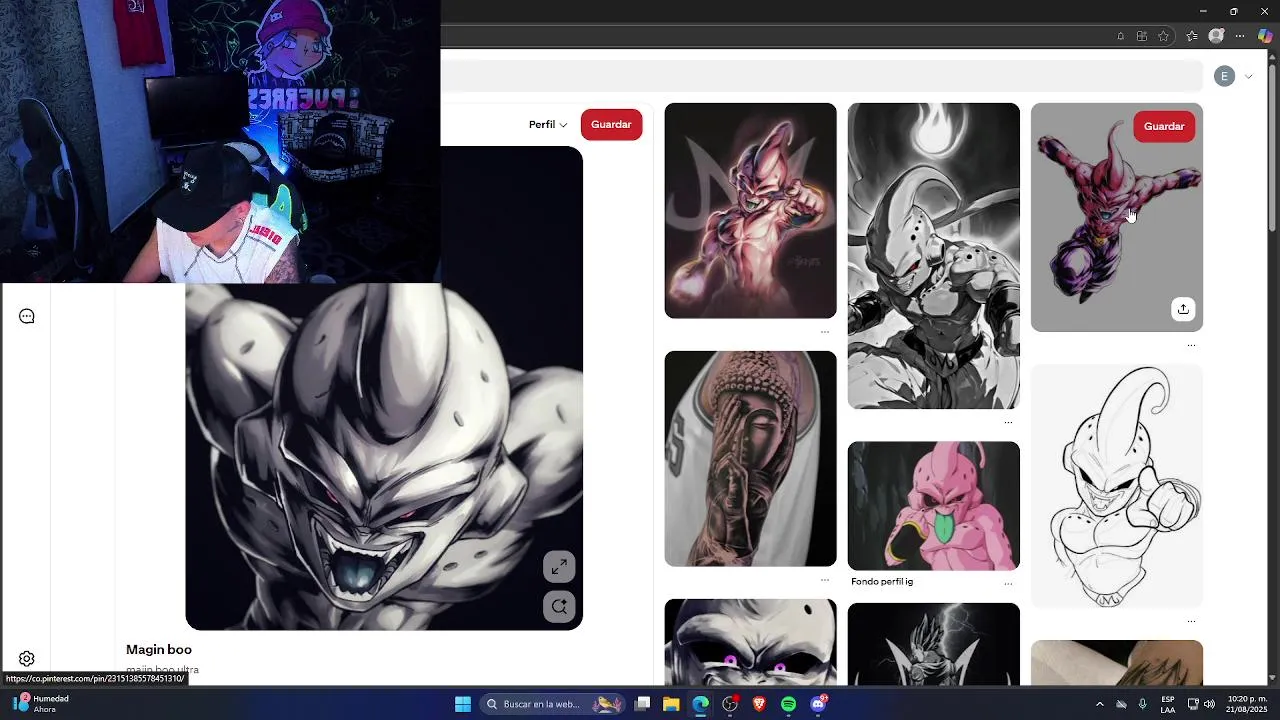Open OBS Studio from the taskbar
Image resolution: width=1280 pixels, height=720 pixels.
730,704
